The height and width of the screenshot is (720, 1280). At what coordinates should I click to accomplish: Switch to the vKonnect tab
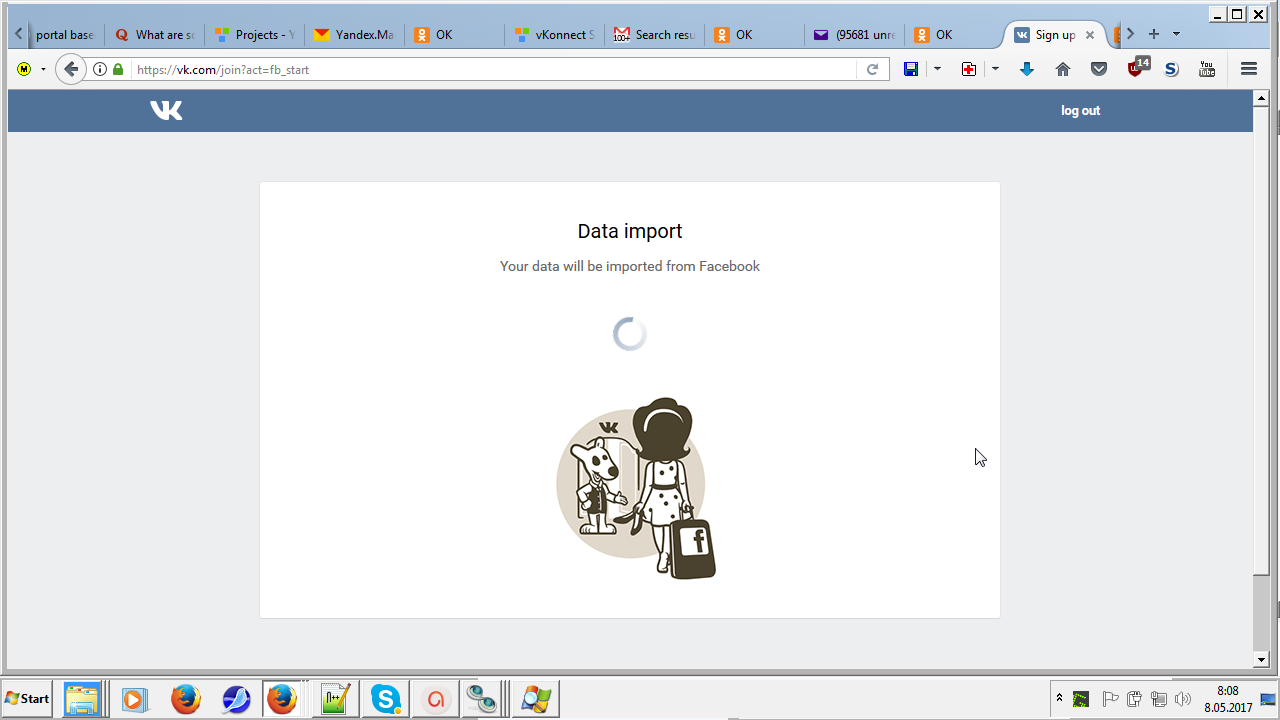(554, 35)
